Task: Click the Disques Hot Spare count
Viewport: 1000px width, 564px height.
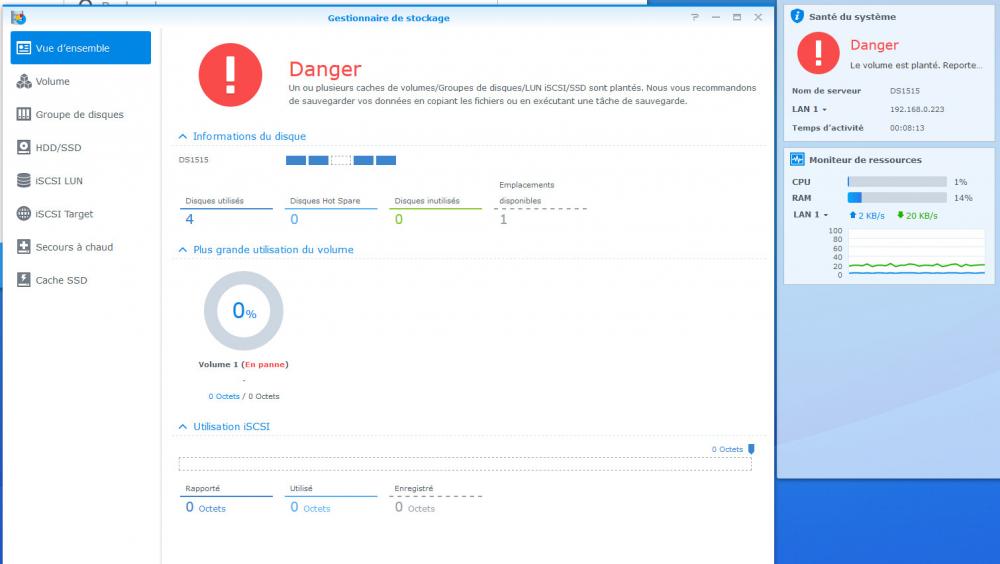Action: 294,219
